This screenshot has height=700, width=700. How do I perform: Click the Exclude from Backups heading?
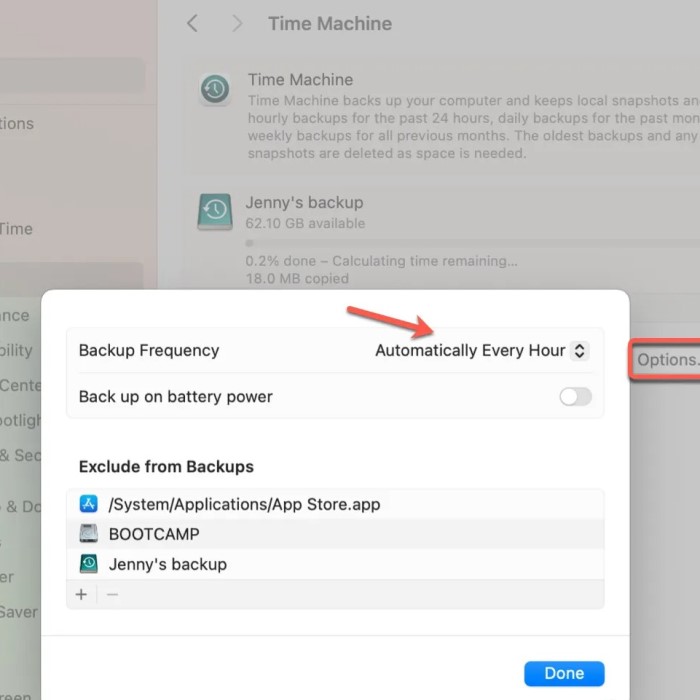(166, 467)
